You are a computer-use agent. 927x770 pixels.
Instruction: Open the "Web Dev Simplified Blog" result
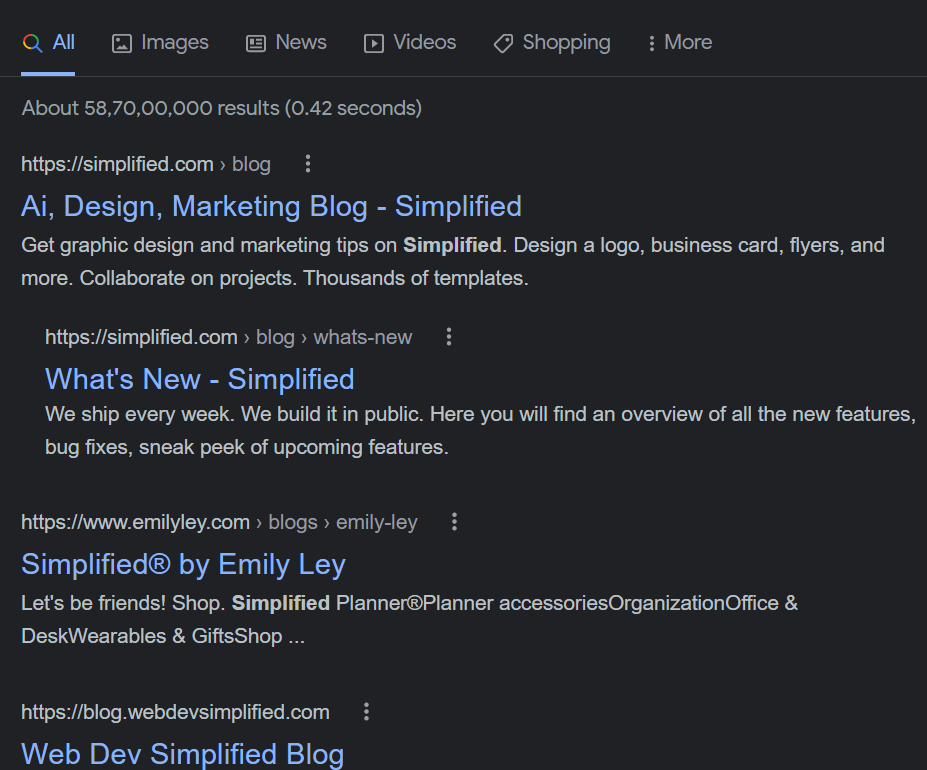click(x=183, y=754)
